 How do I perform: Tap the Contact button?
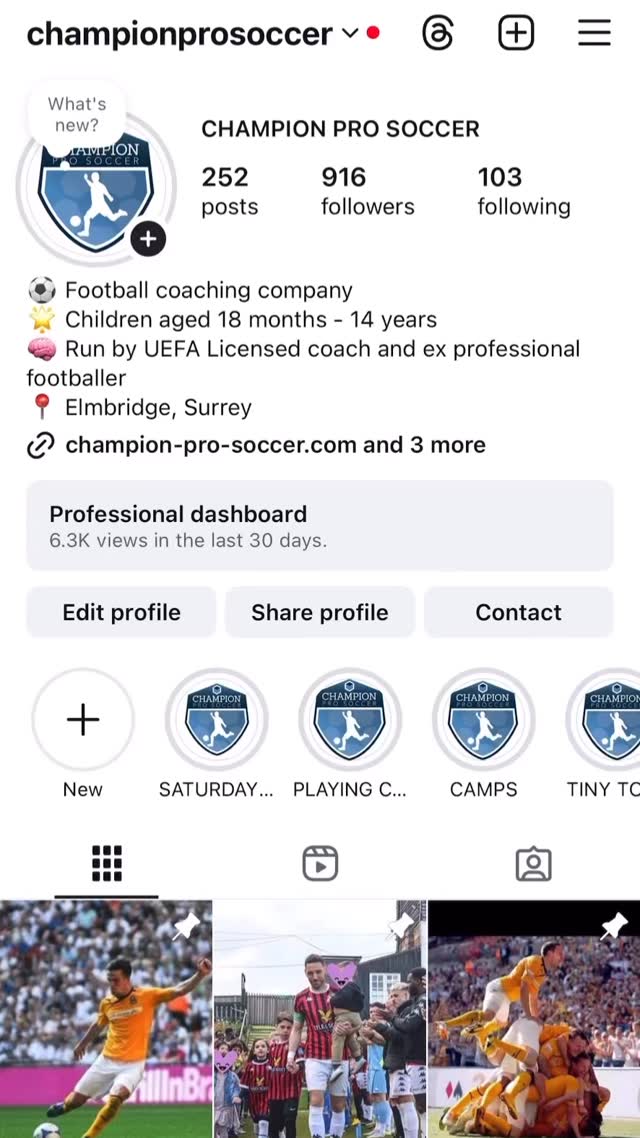click(x=518, y=612)
